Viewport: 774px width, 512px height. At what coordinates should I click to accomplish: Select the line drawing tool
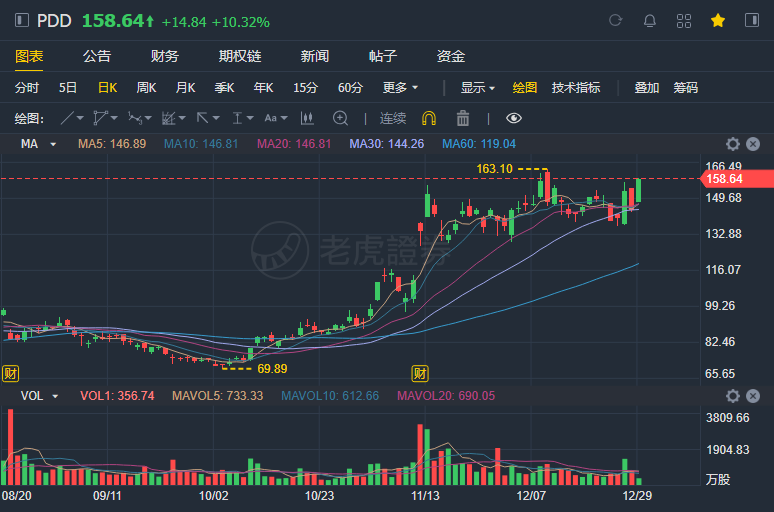pyautogui.click(x=67, y=118)
